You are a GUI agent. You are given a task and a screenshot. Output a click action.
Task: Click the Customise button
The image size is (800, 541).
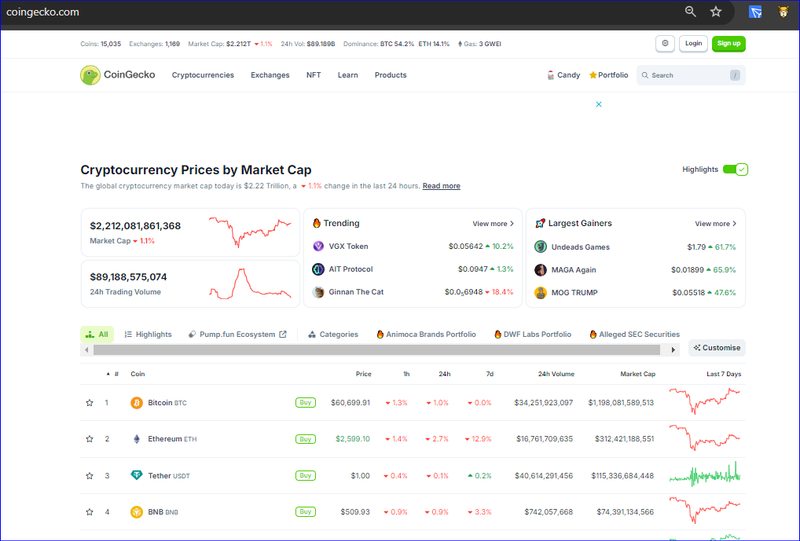tap(717, 348)
